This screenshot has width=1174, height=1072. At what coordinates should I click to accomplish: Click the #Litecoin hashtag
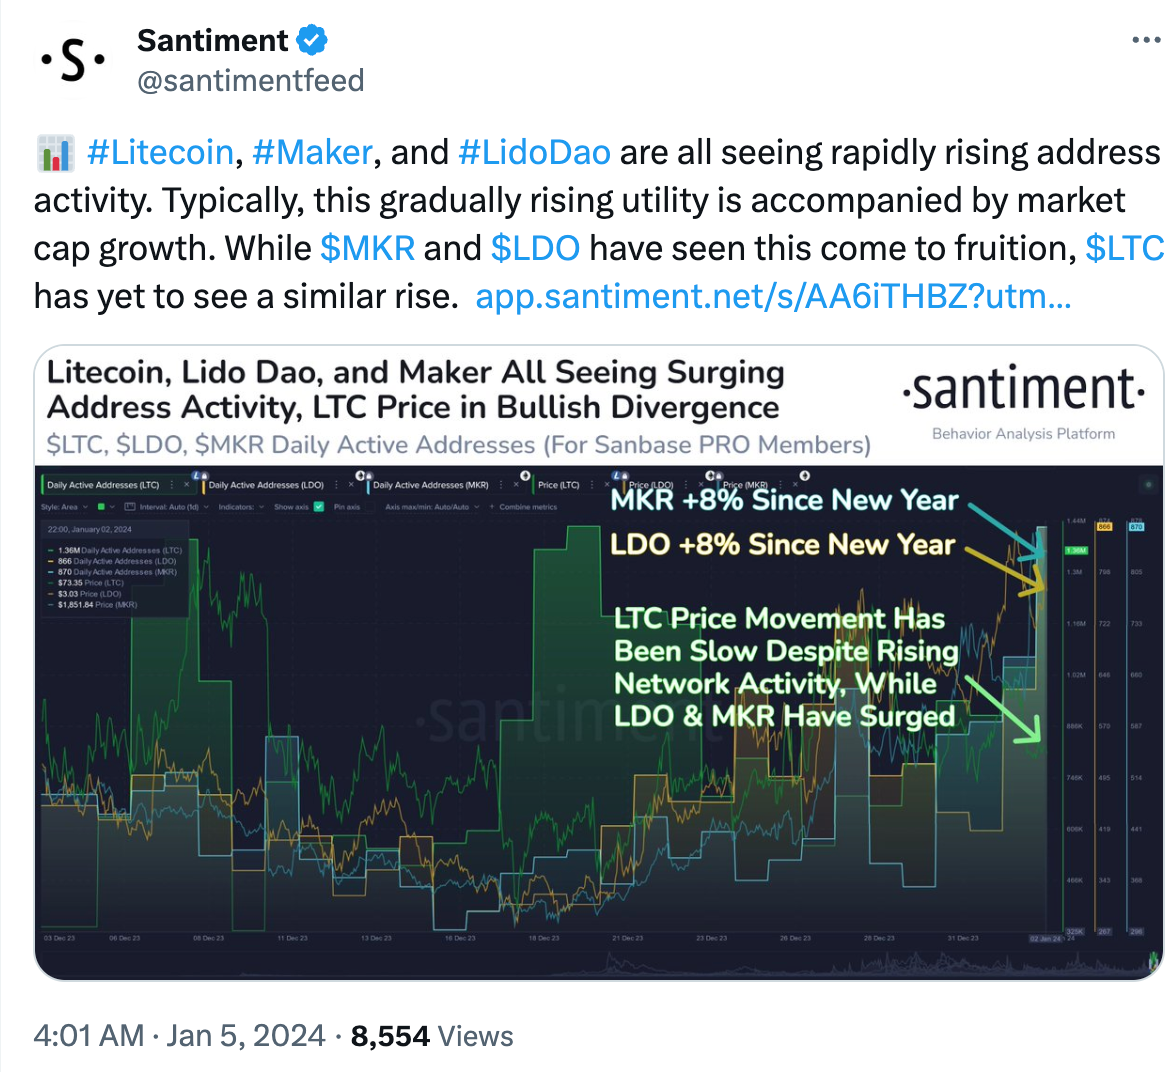[160, 152]
